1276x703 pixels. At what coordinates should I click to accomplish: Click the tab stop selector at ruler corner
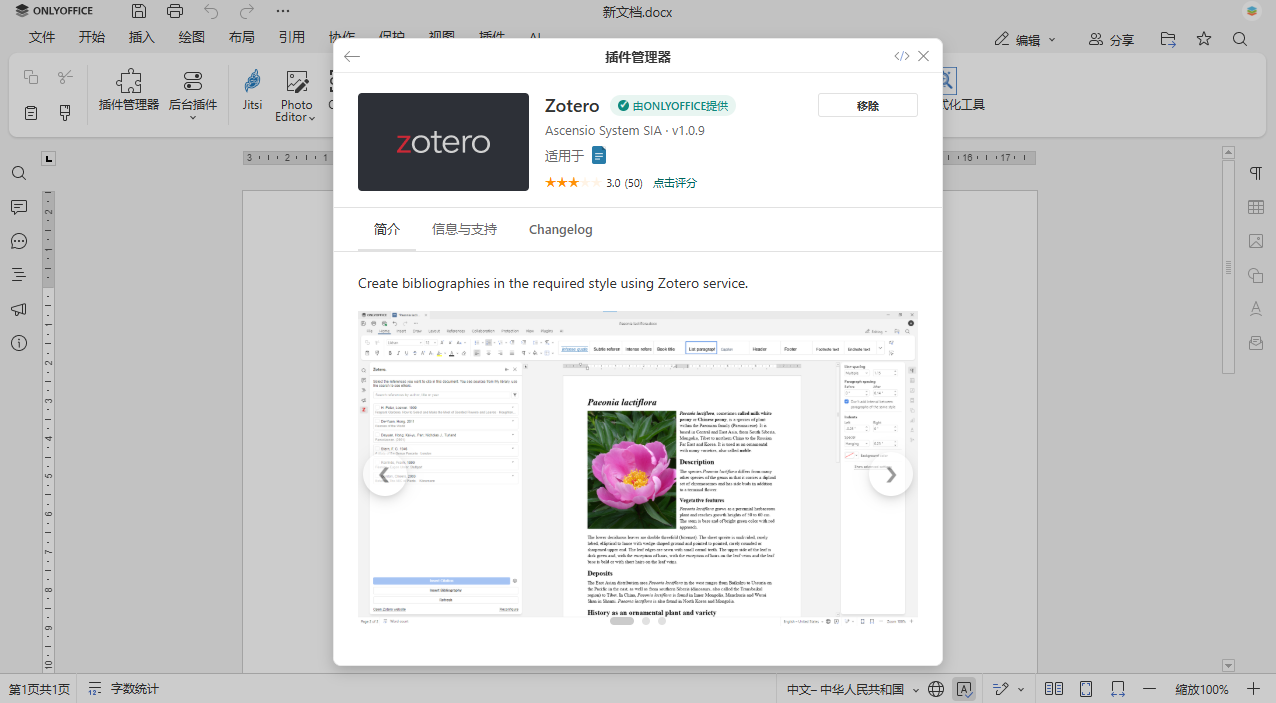pos(49,158)
